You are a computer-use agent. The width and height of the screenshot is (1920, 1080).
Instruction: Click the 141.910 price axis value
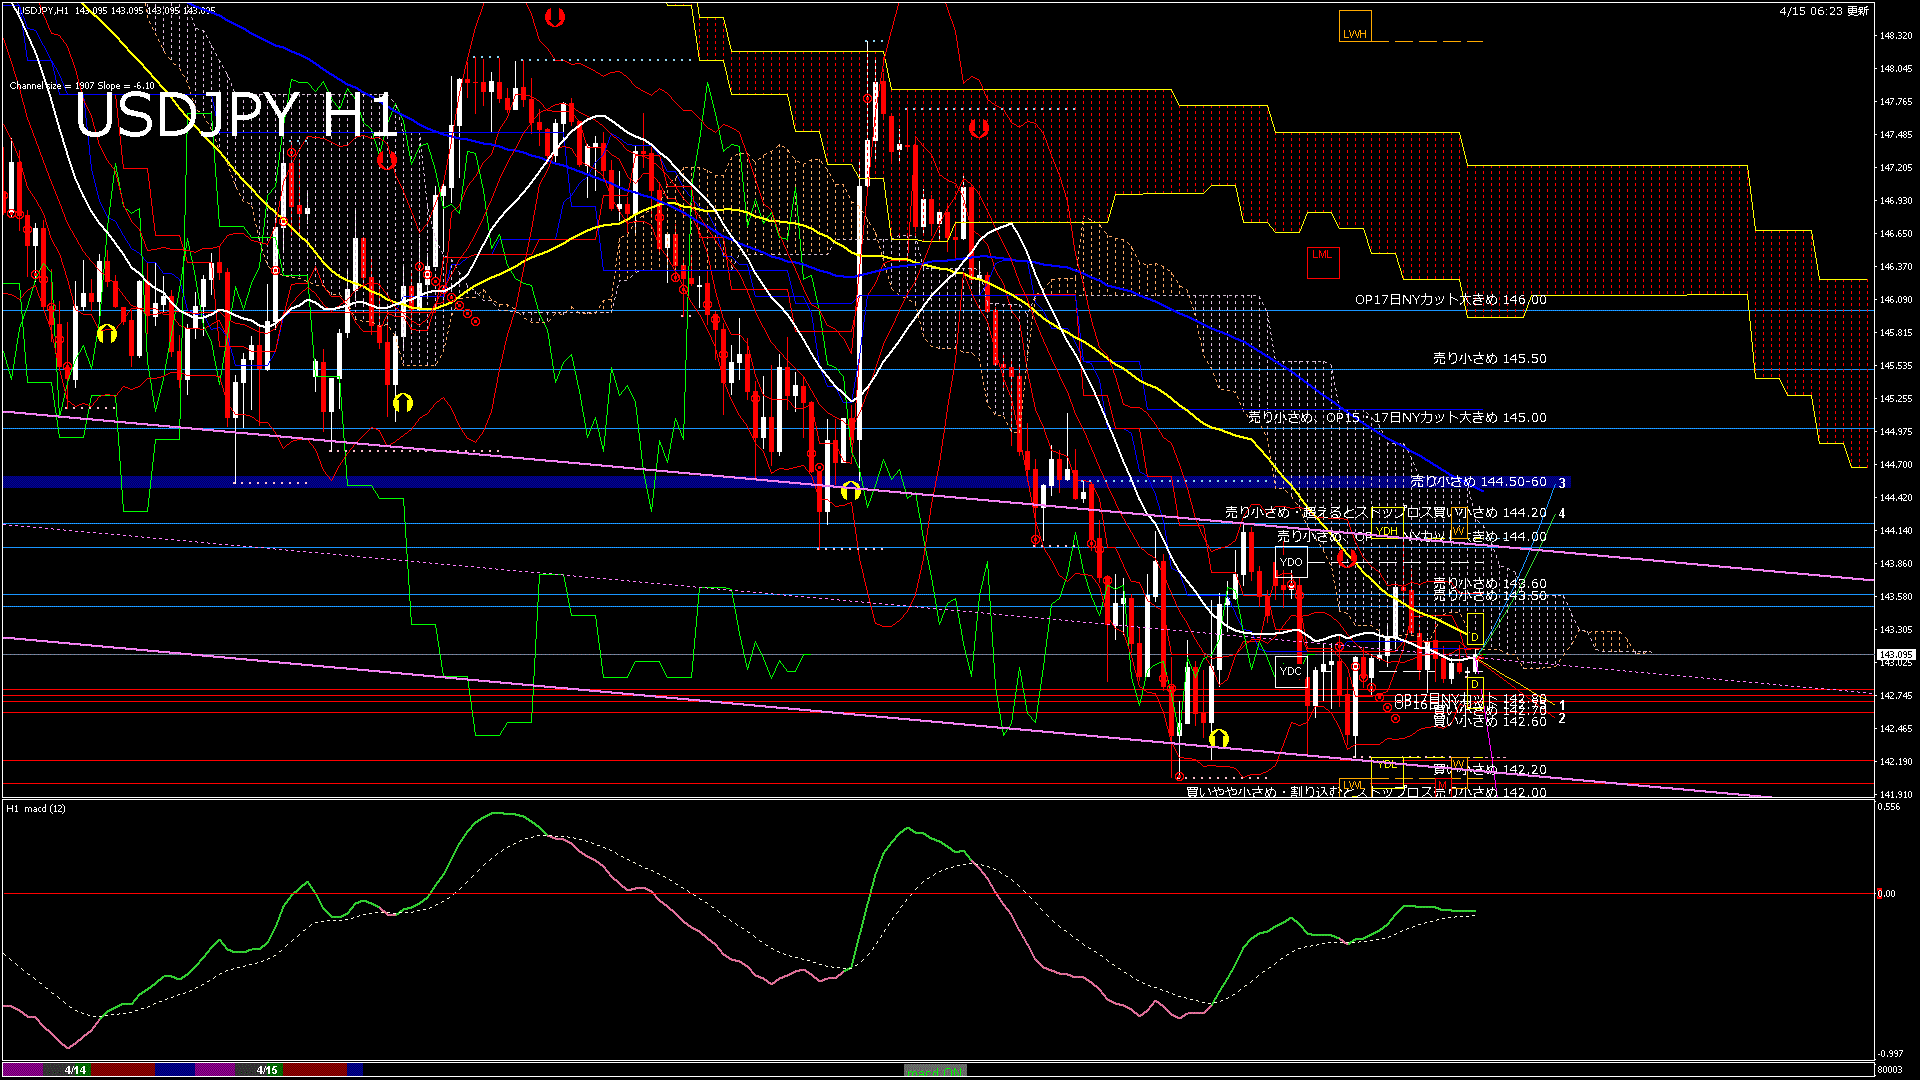pos(1896,795)
